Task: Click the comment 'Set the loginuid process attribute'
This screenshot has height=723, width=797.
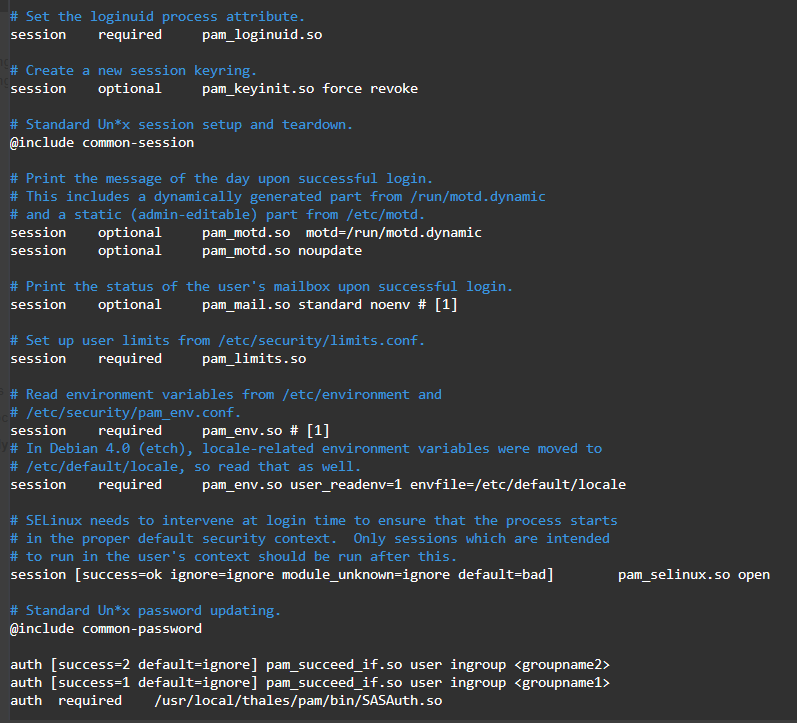Action: (157, 16)
